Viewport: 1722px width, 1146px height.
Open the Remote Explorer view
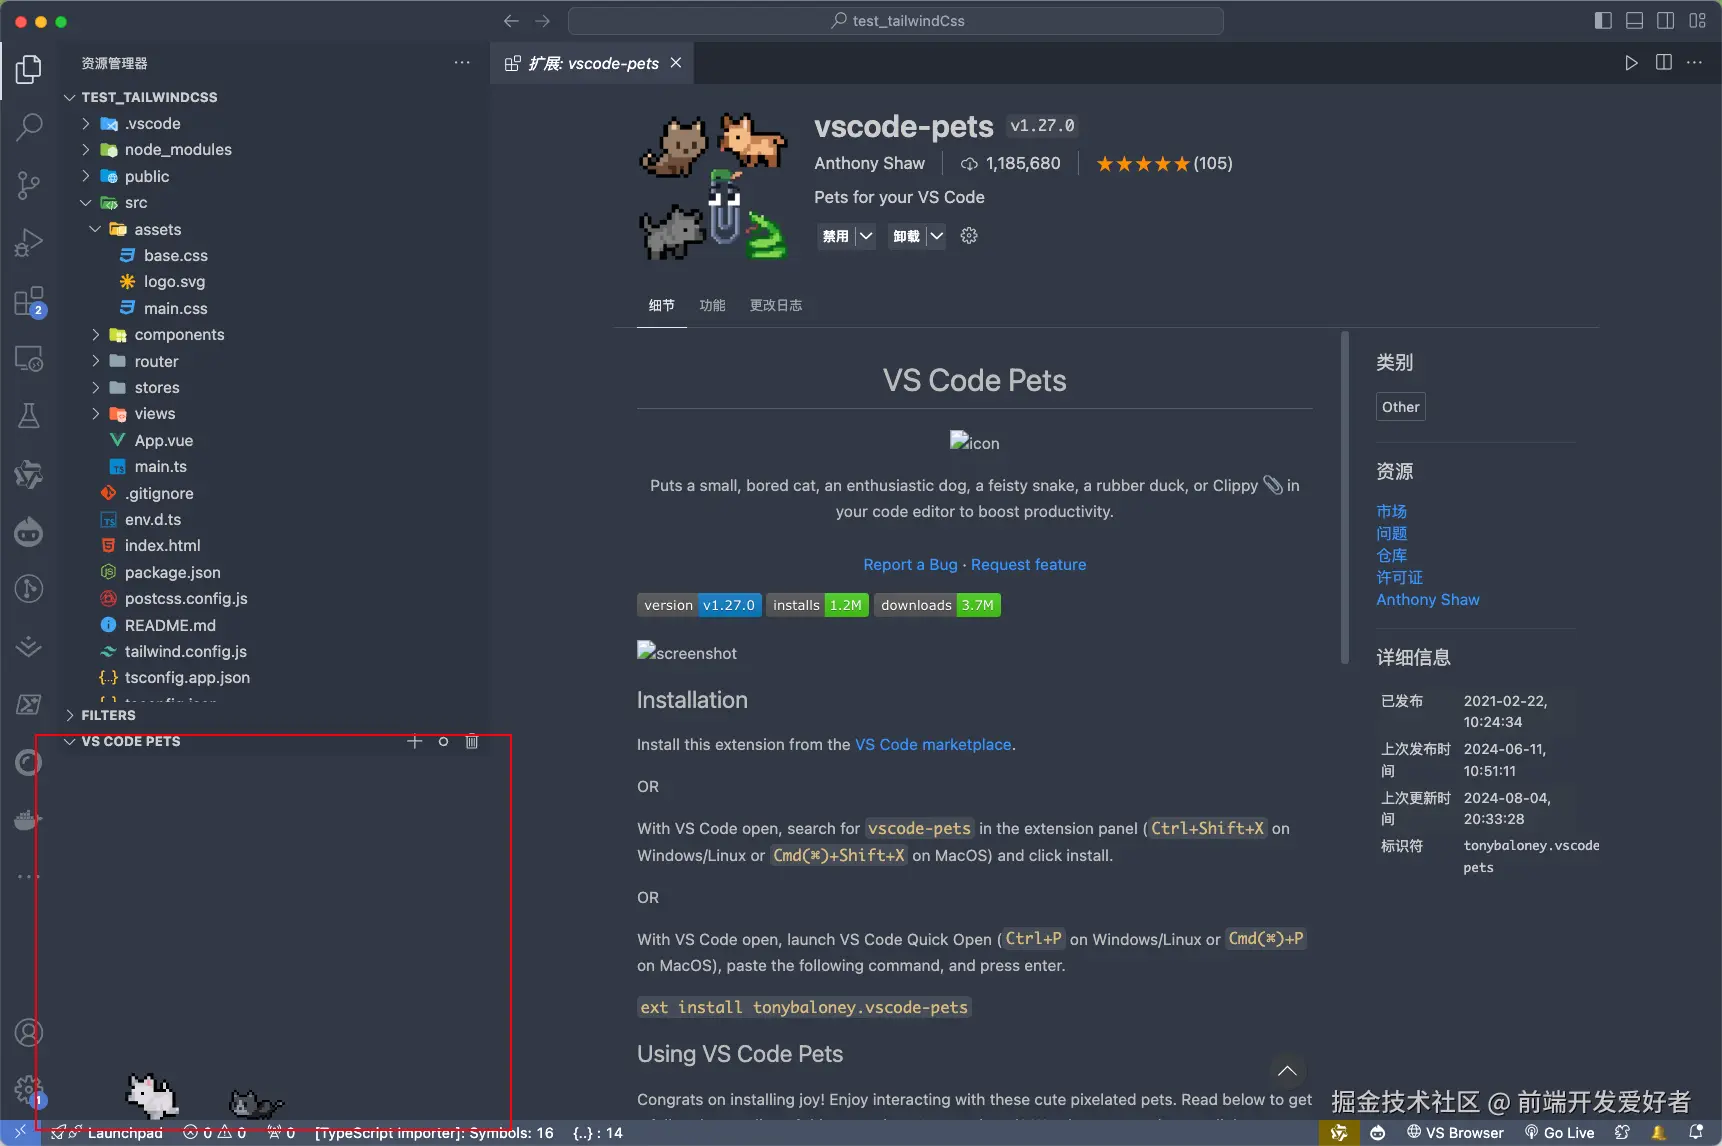[29, 358]
